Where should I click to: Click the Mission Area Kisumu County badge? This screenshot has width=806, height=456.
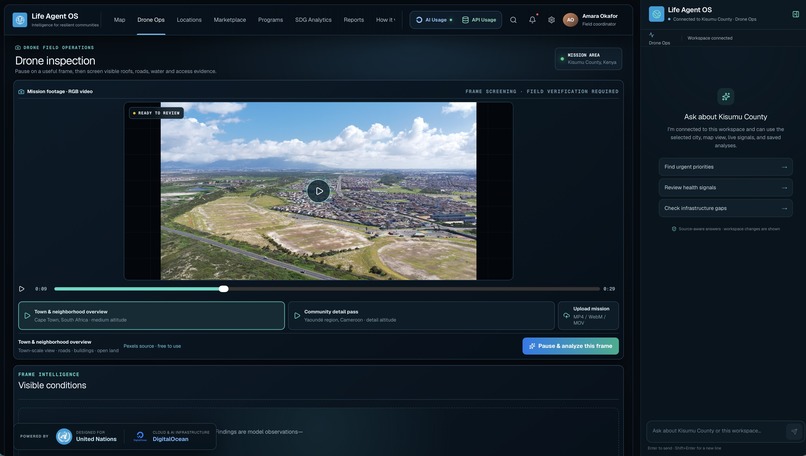(x=588, y=59)
